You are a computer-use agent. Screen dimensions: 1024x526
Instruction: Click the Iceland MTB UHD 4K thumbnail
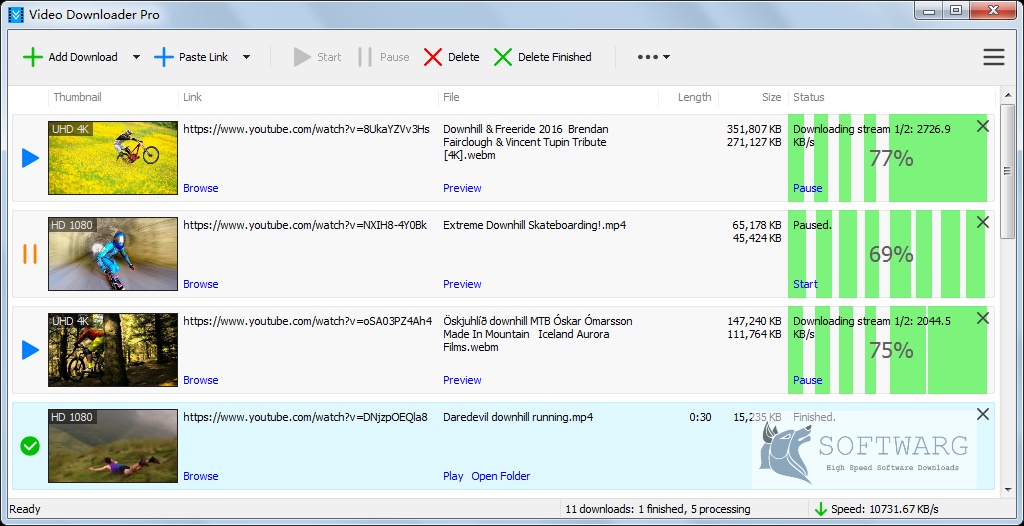coord(113,350)
